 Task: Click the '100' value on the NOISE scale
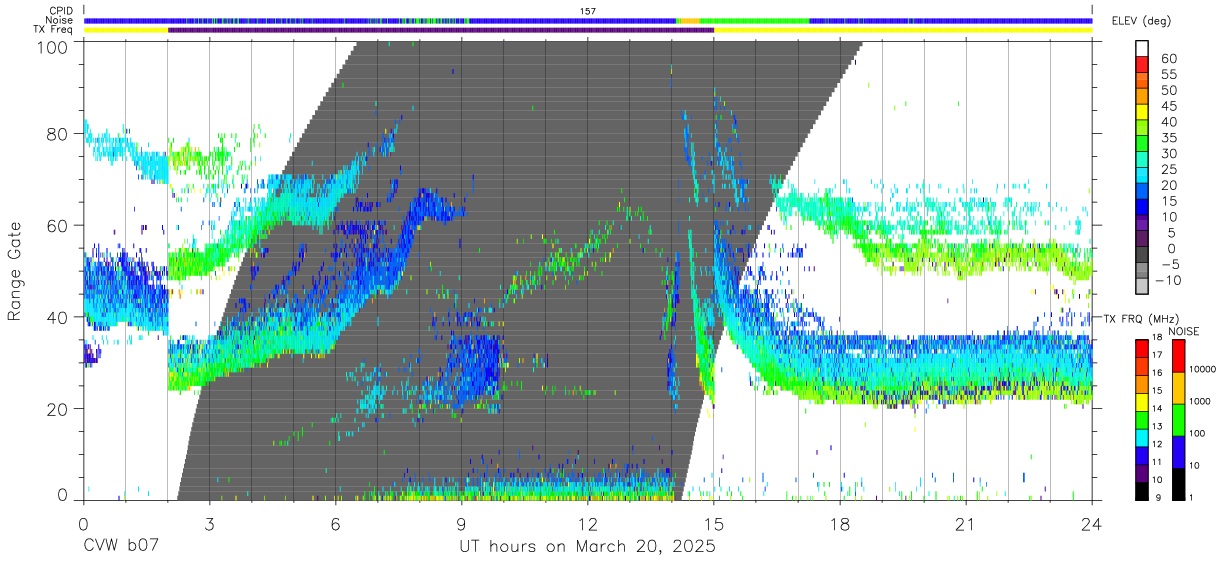click(x=1196, y=434)
